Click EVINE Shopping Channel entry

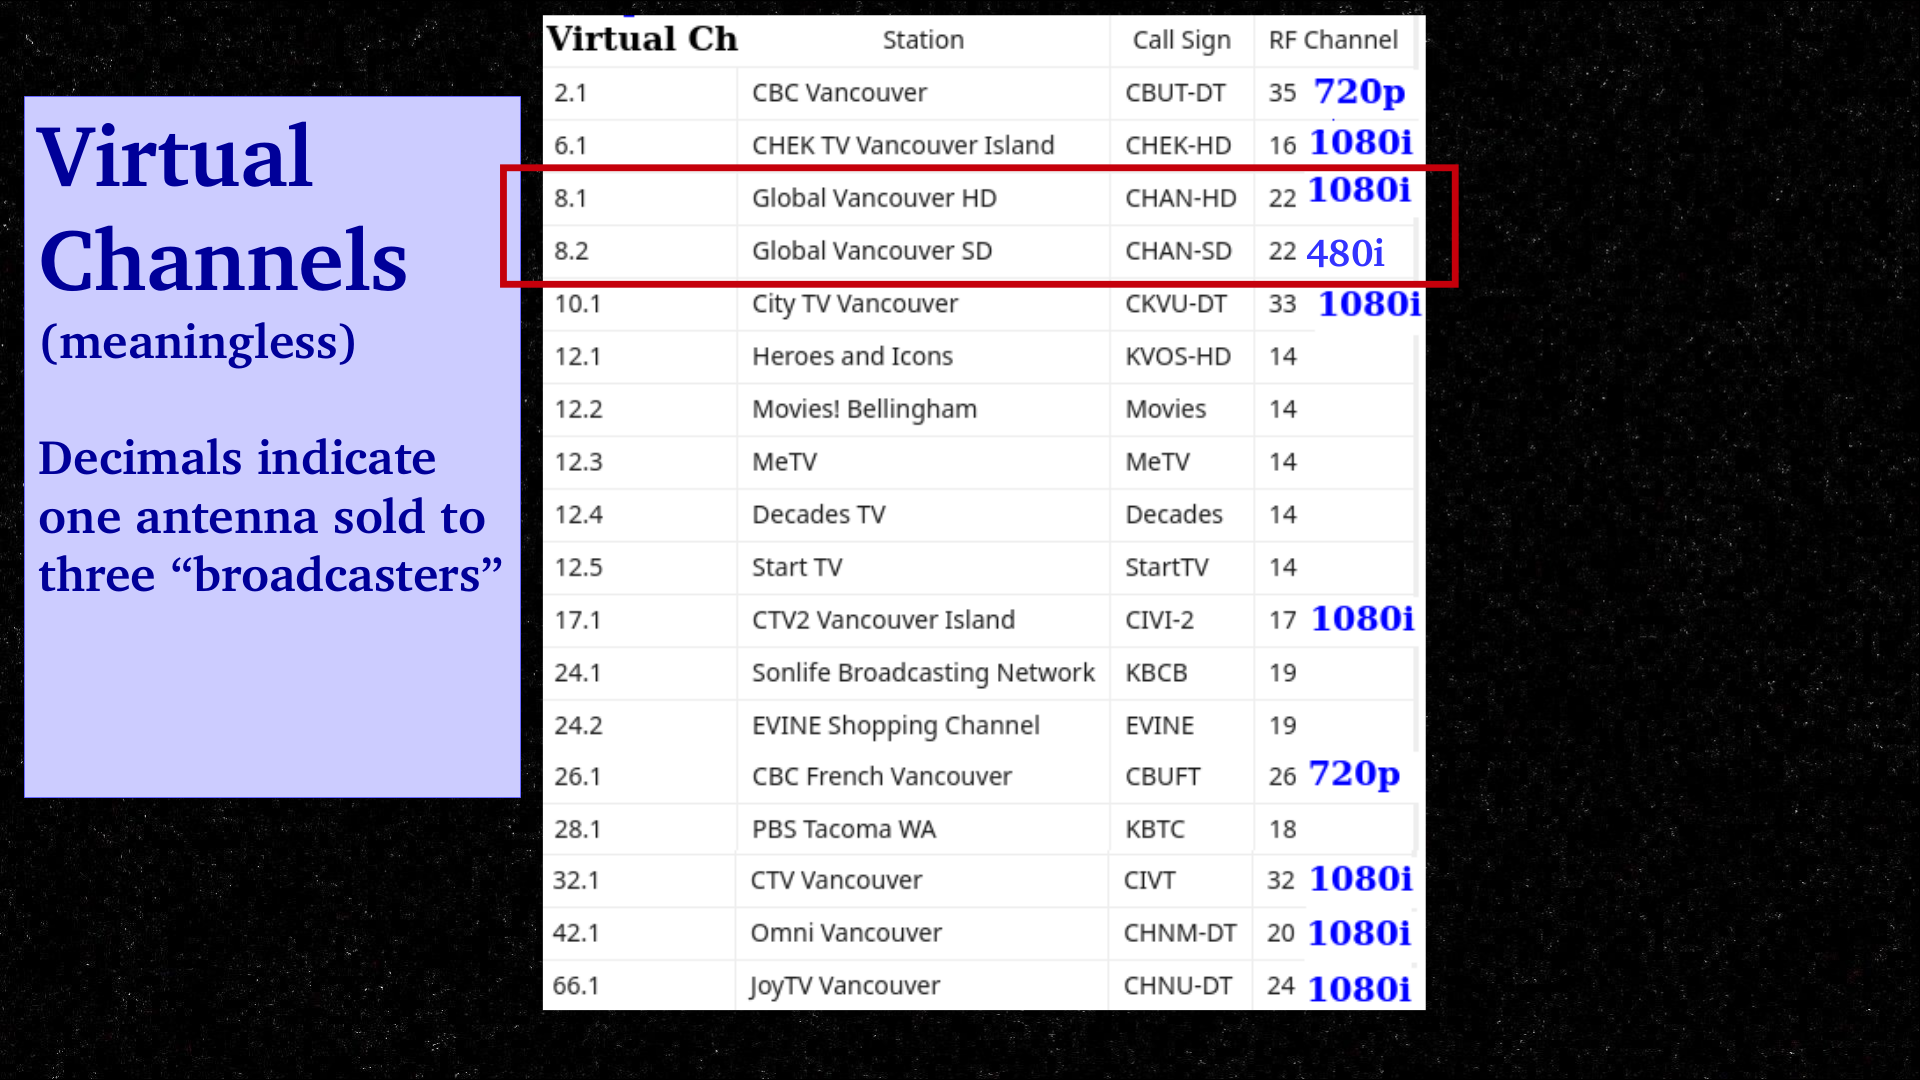coord(895,726)
